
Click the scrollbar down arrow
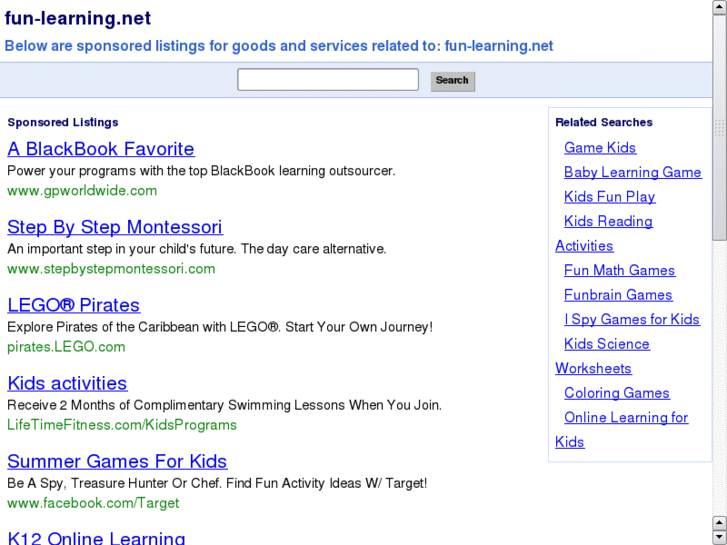tap(719, 536)
